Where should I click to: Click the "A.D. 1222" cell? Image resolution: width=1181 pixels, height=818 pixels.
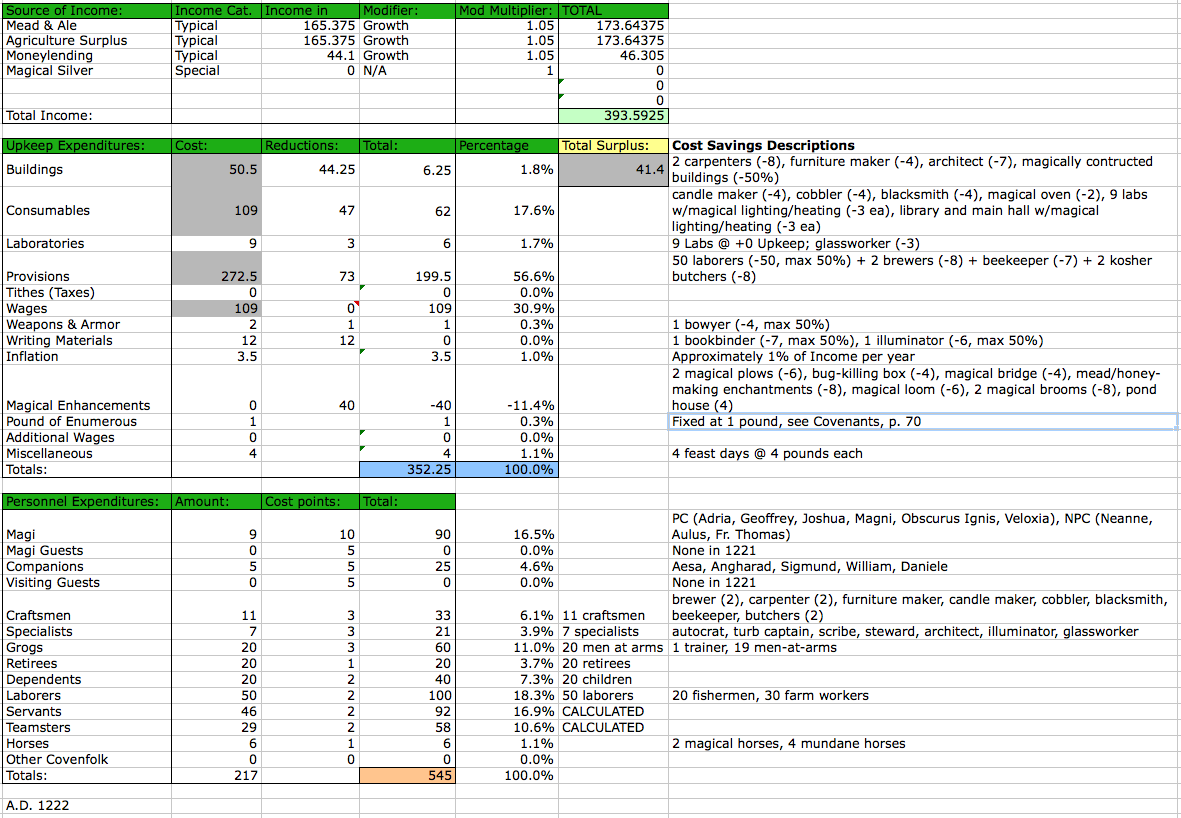tap(87, 805)
